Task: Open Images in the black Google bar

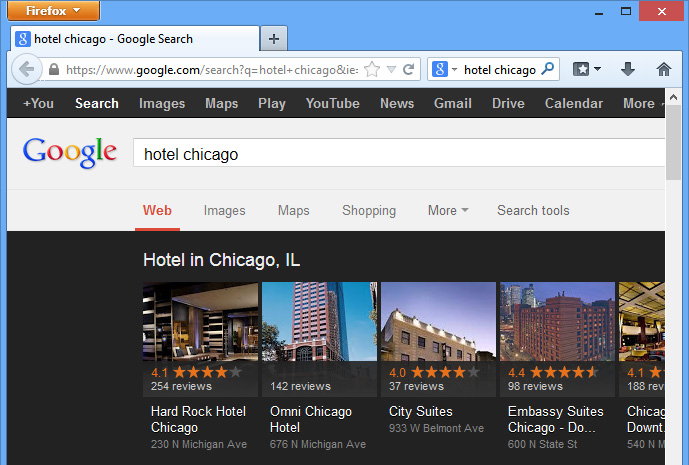Action: point(162,103)
